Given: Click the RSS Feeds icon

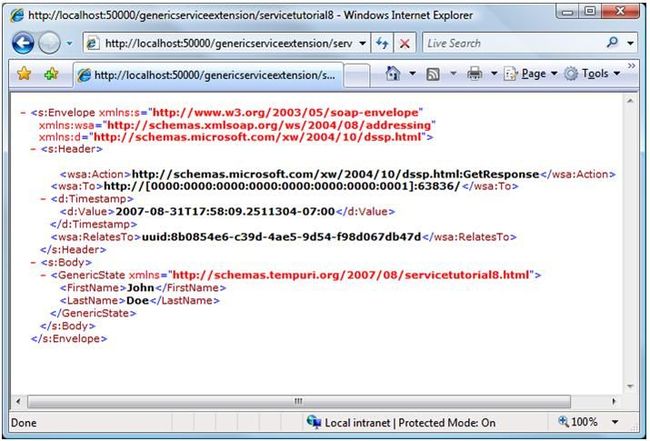Looking at the screenshot, I should 433,74.
